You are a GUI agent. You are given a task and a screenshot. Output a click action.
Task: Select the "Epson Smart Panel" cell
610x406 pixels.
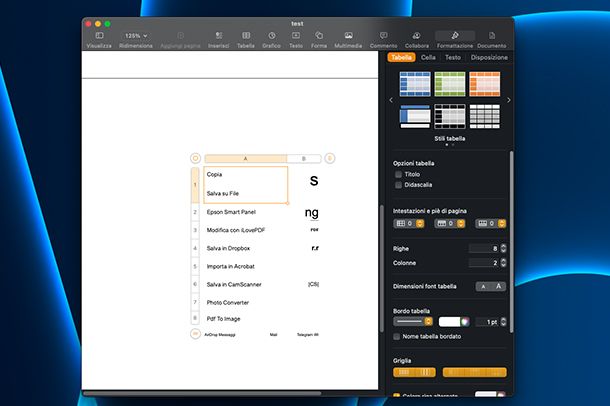[x=245, y=212]
